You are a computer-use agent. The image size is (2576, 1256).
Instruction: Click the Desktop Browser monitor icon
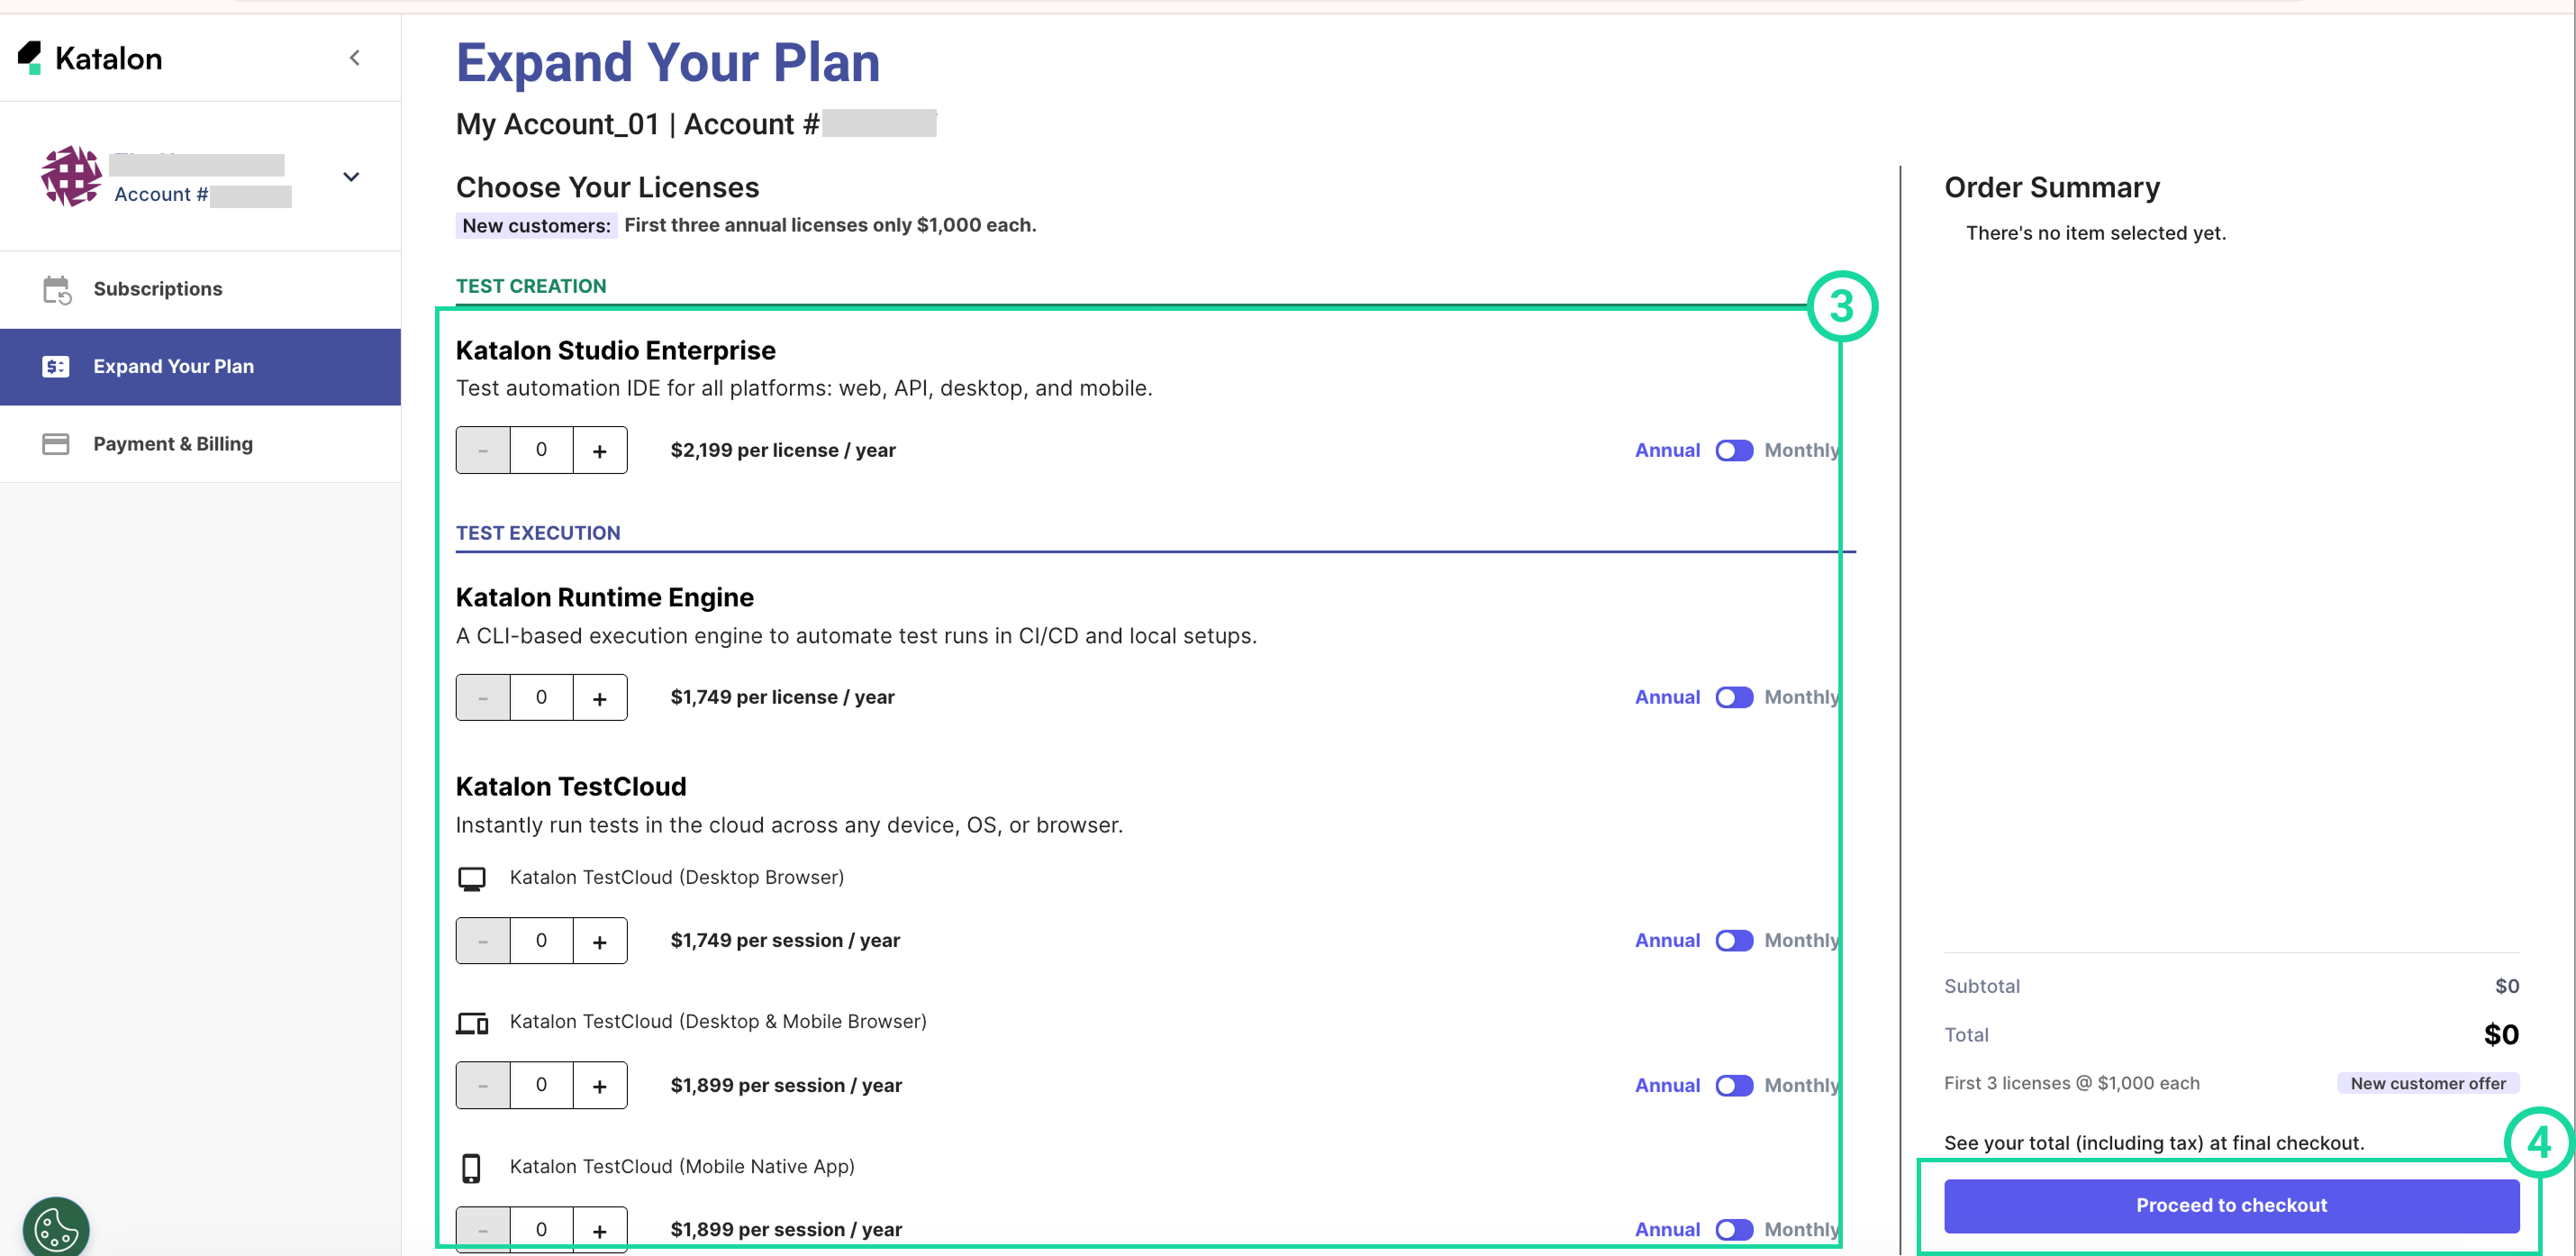click(x=471, y=878)
